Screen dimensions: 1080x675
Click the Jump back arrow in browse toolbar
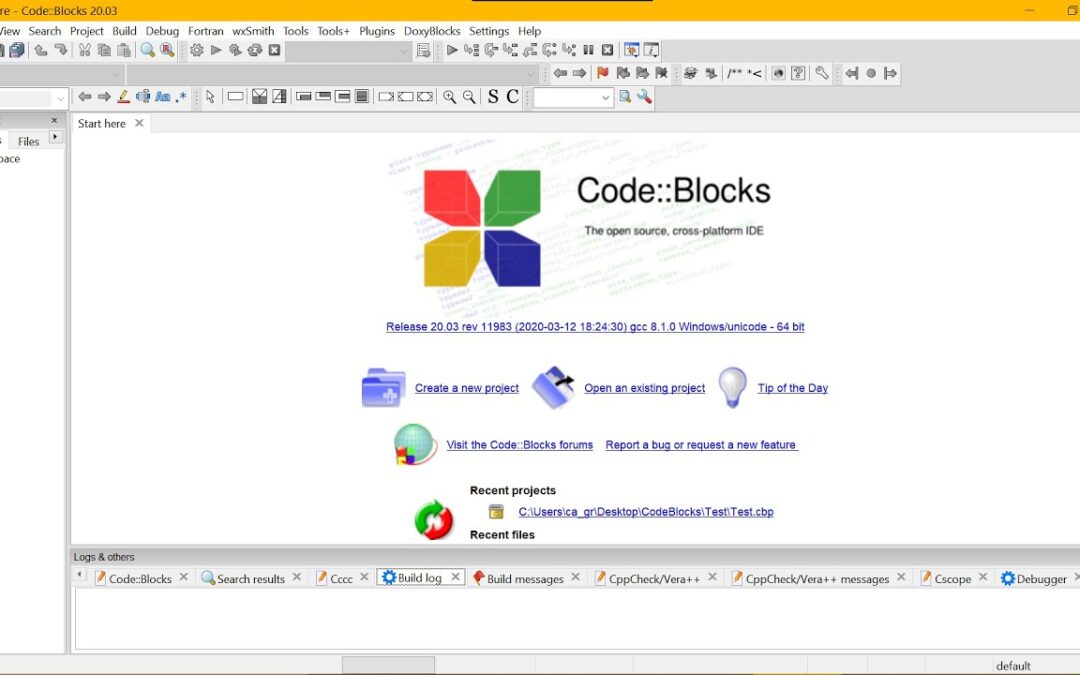pyautogui.click(x=561, y=73)
